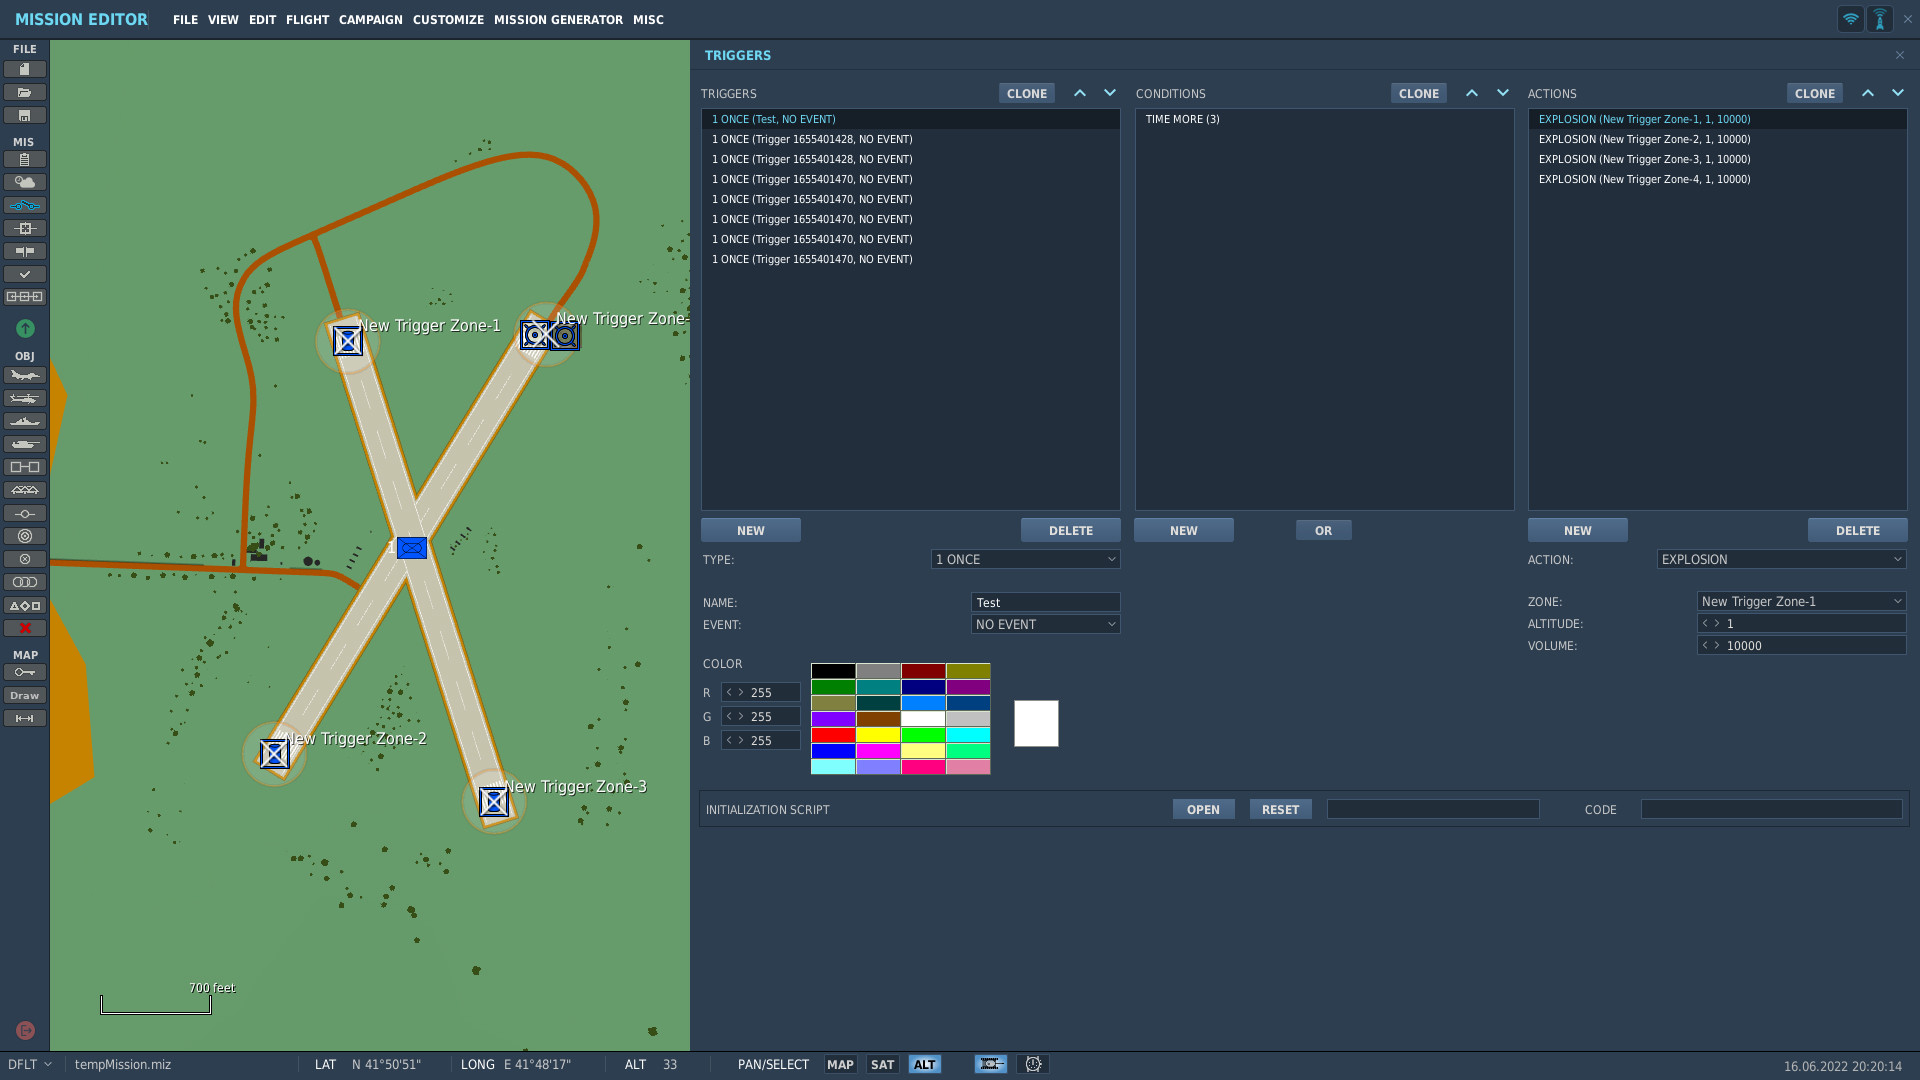
Task: Toggle the ALT map view mode
Action: click(x=925, y=1064)
